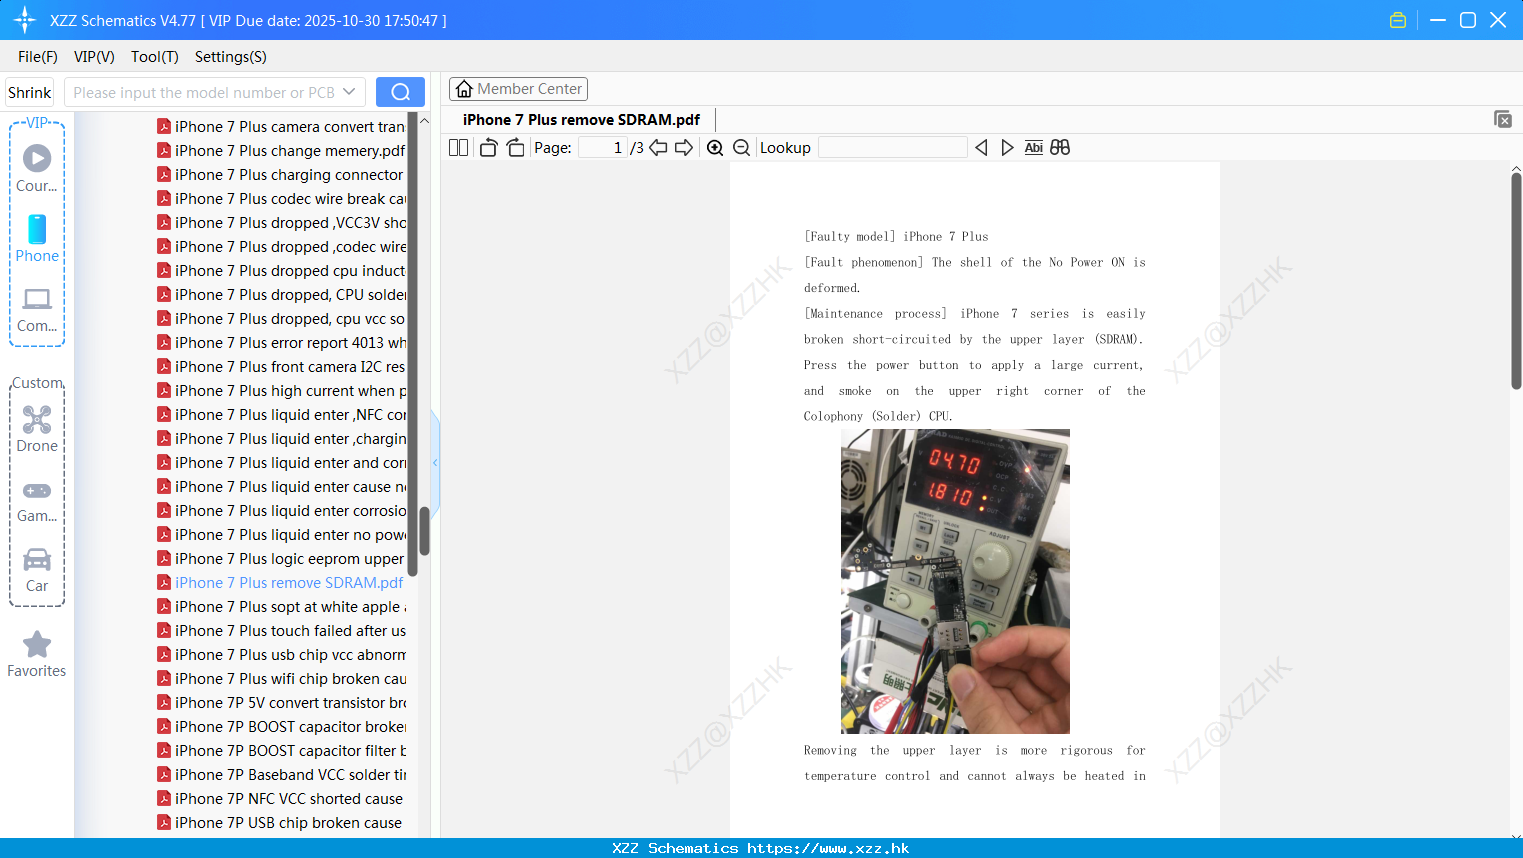Click the Page number field
Screen dimensions: 1523x858
tap(603, 148)
